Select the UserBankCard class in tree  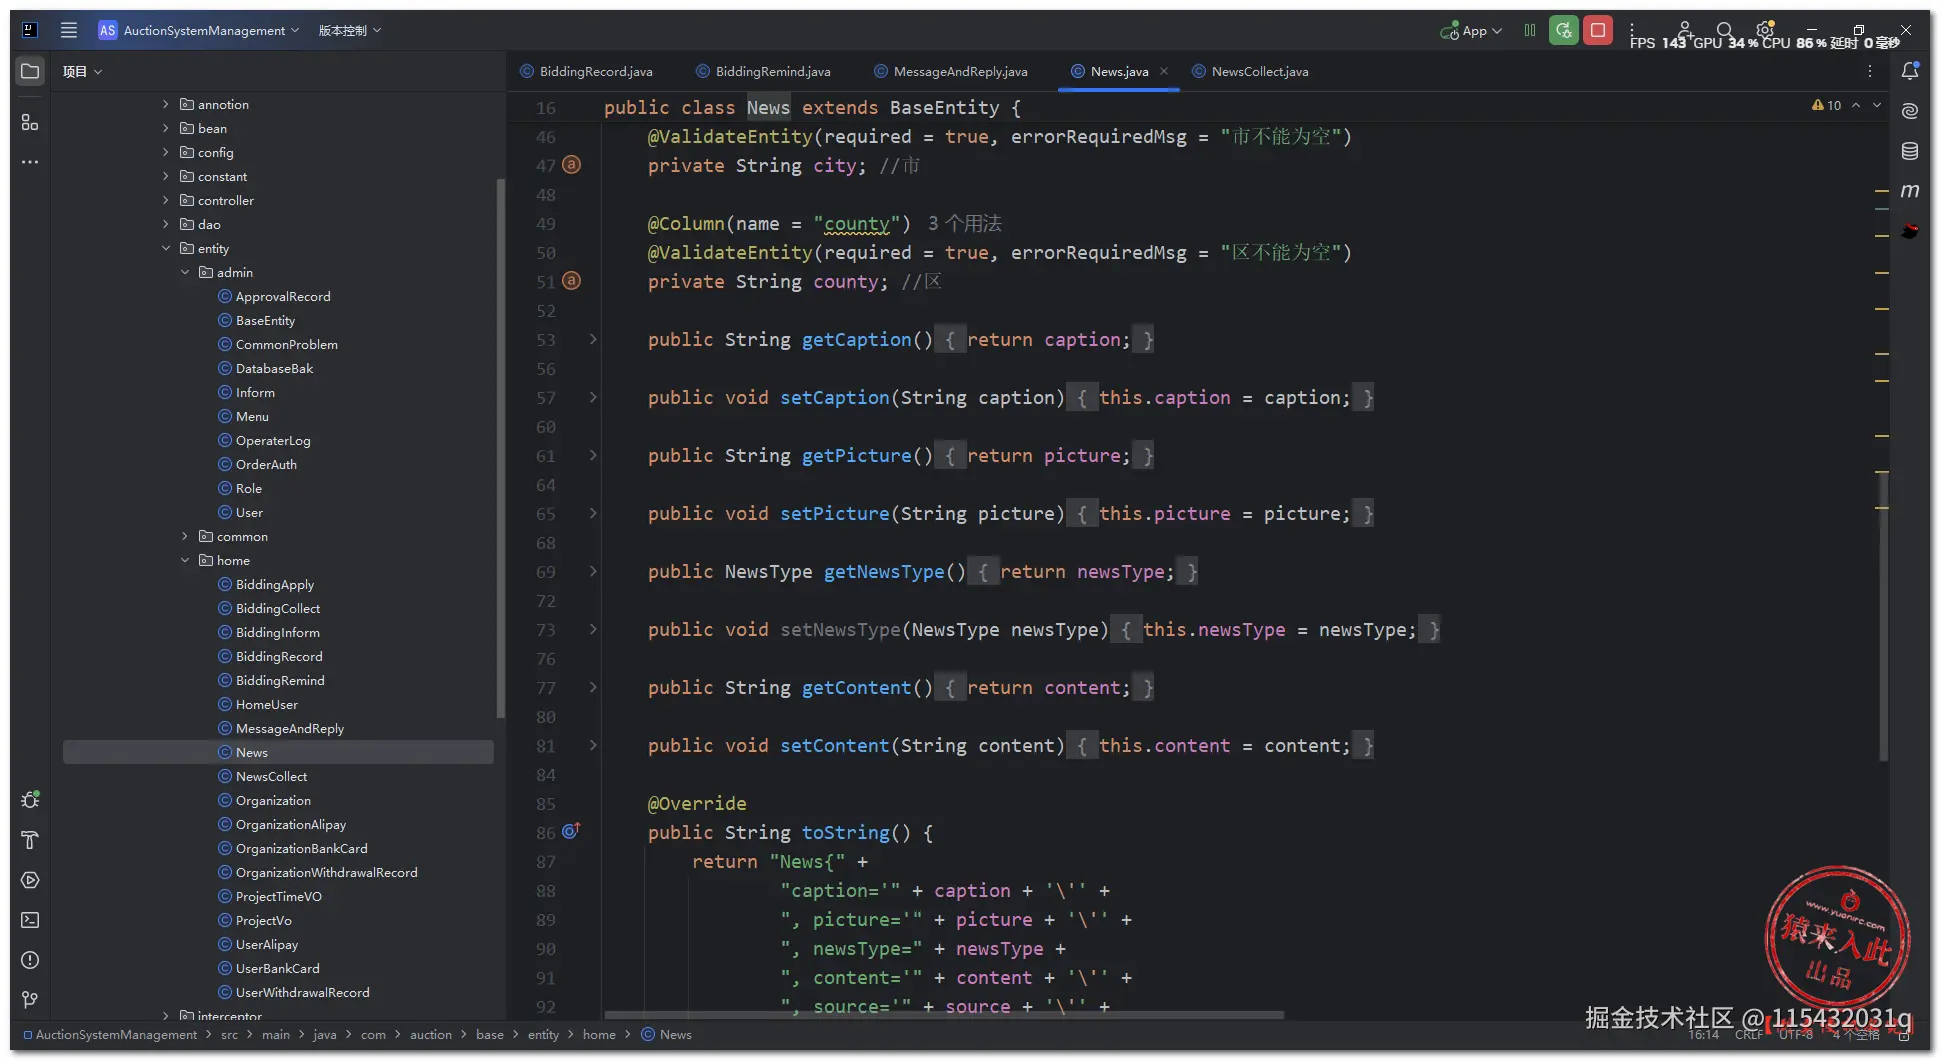(x=277, y=968)
